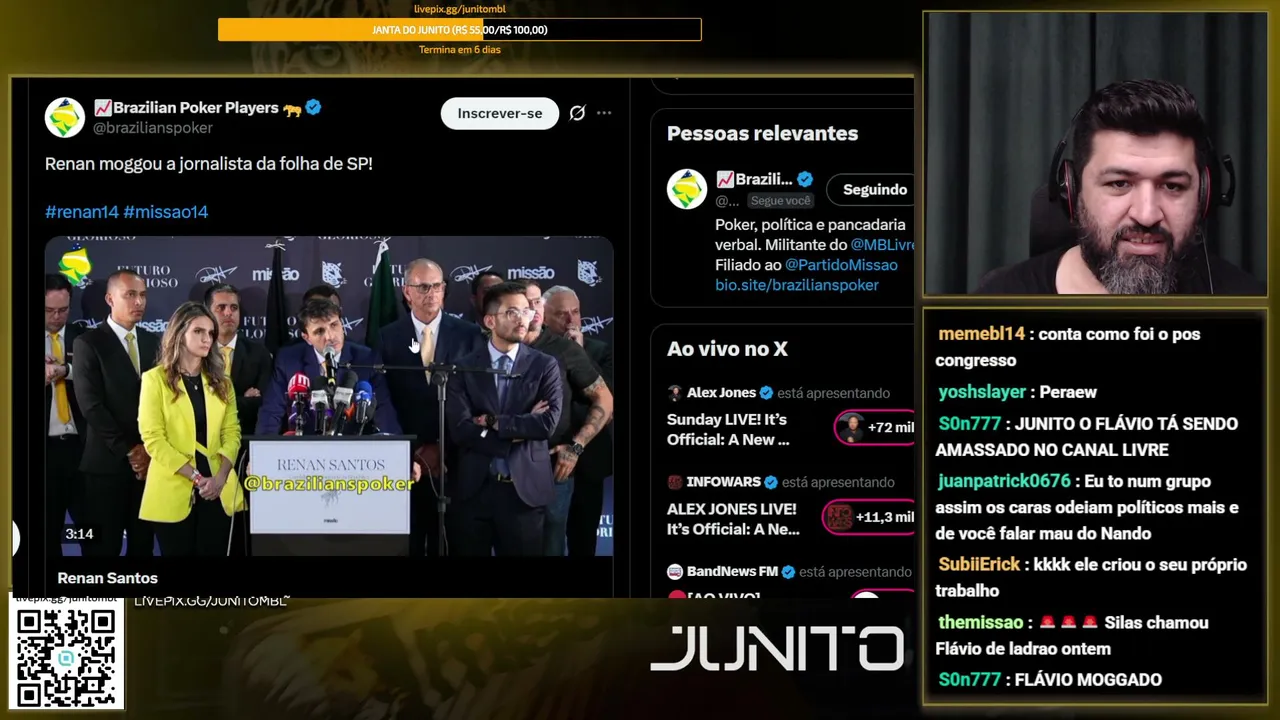Click the Poker, política e pancadaria bio text
This screenshot has height=720, width=1280.
811,235
